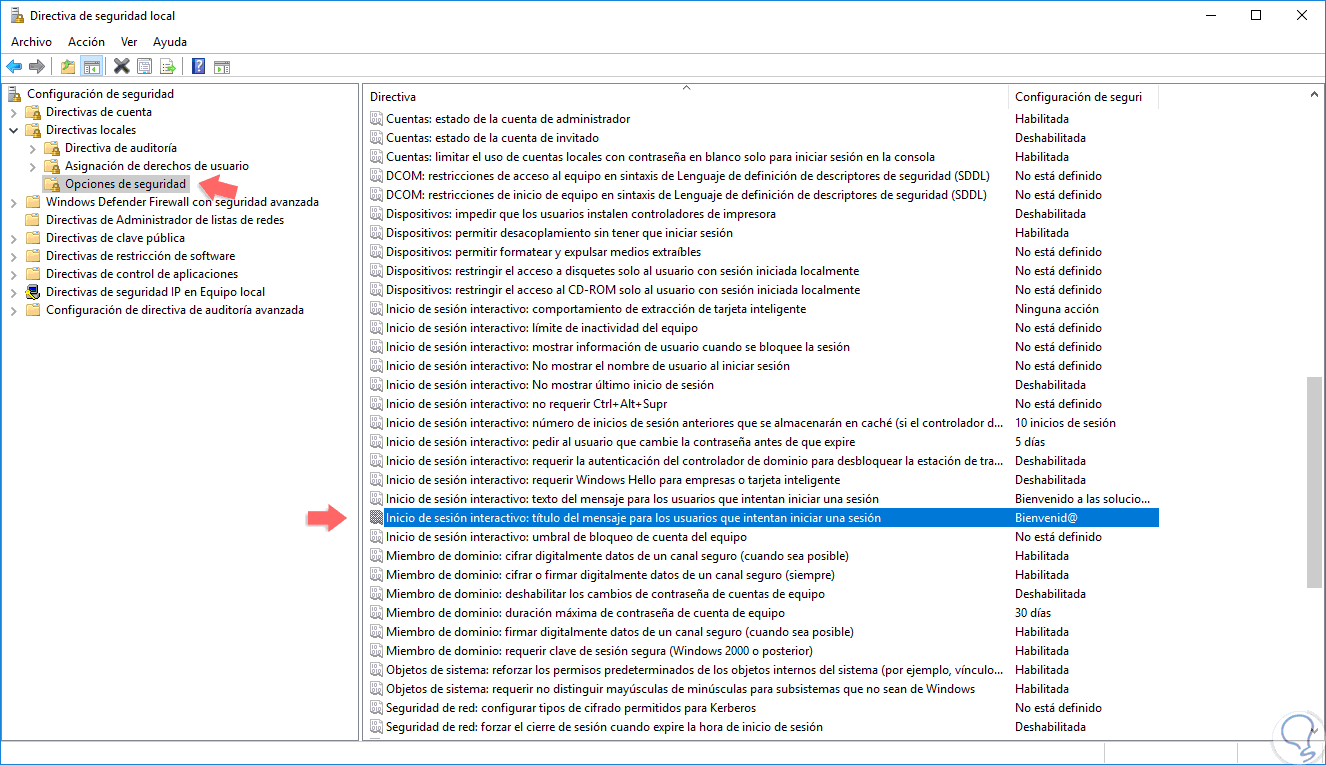Open the Acción menu
1326x765 pixels.
click(x=86, y=42)
